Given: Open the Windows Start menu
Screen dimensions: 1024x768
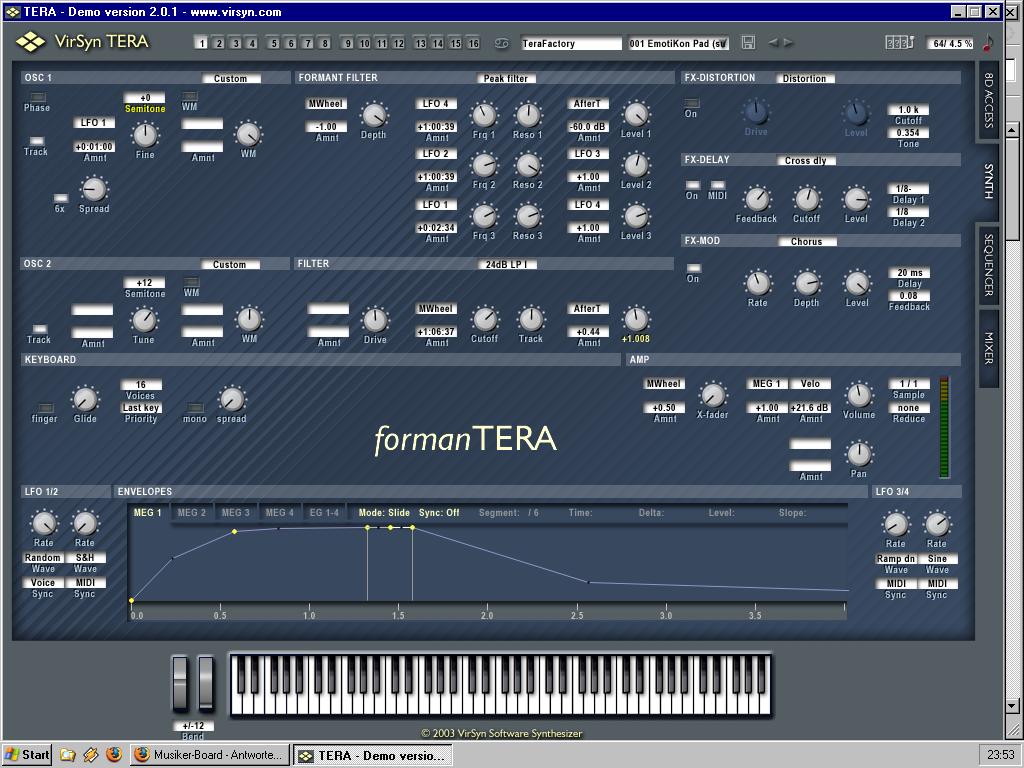Looking at the screenshot, I should [27, 755].
